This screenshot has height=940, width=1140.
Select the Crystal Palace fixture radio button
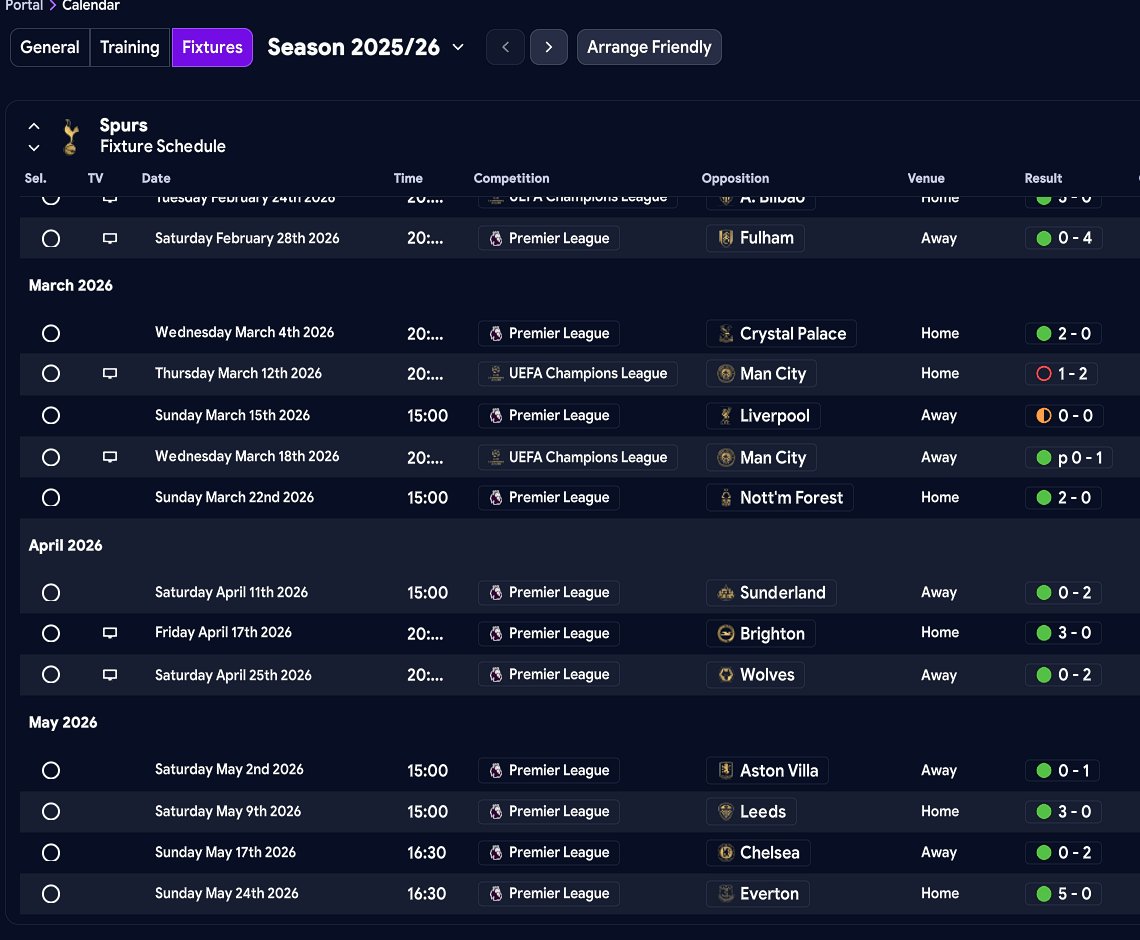(51, 334)
